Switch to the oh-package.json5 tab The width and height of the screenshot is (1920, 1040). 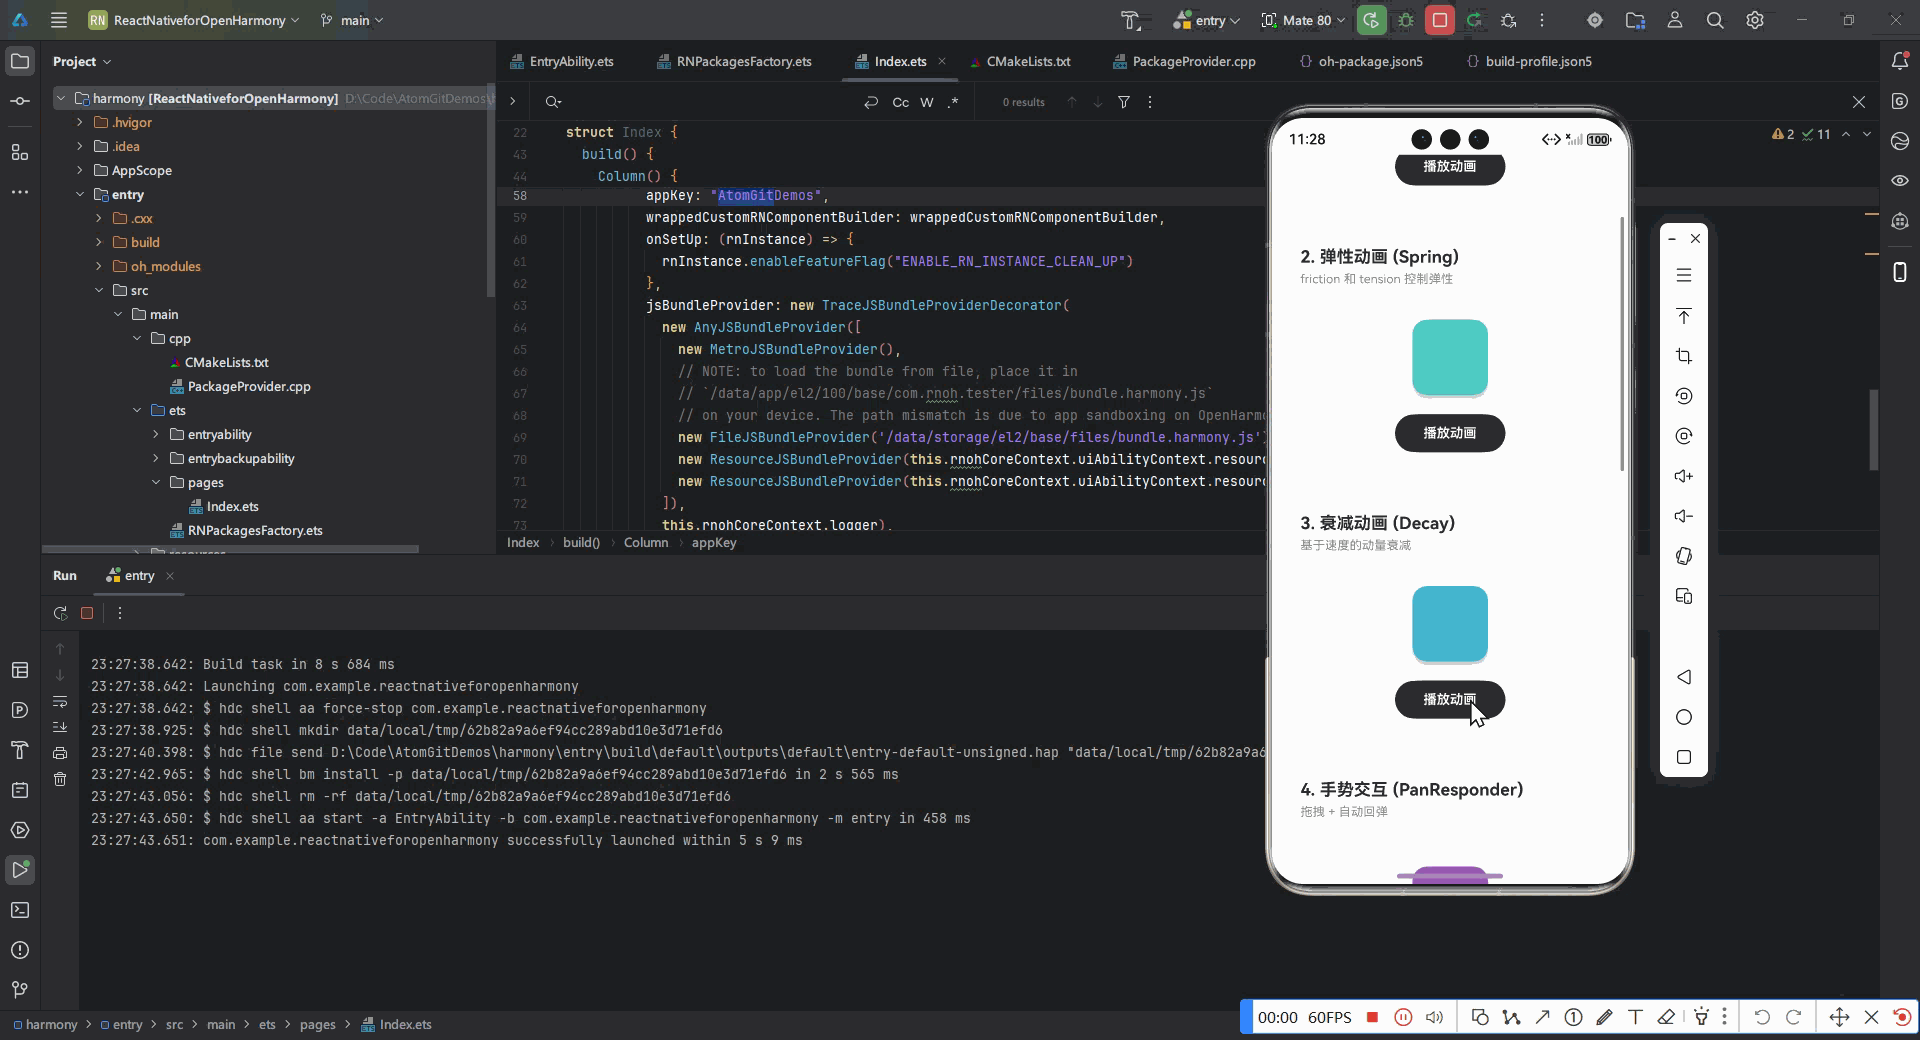click(x=1361, y=61)
